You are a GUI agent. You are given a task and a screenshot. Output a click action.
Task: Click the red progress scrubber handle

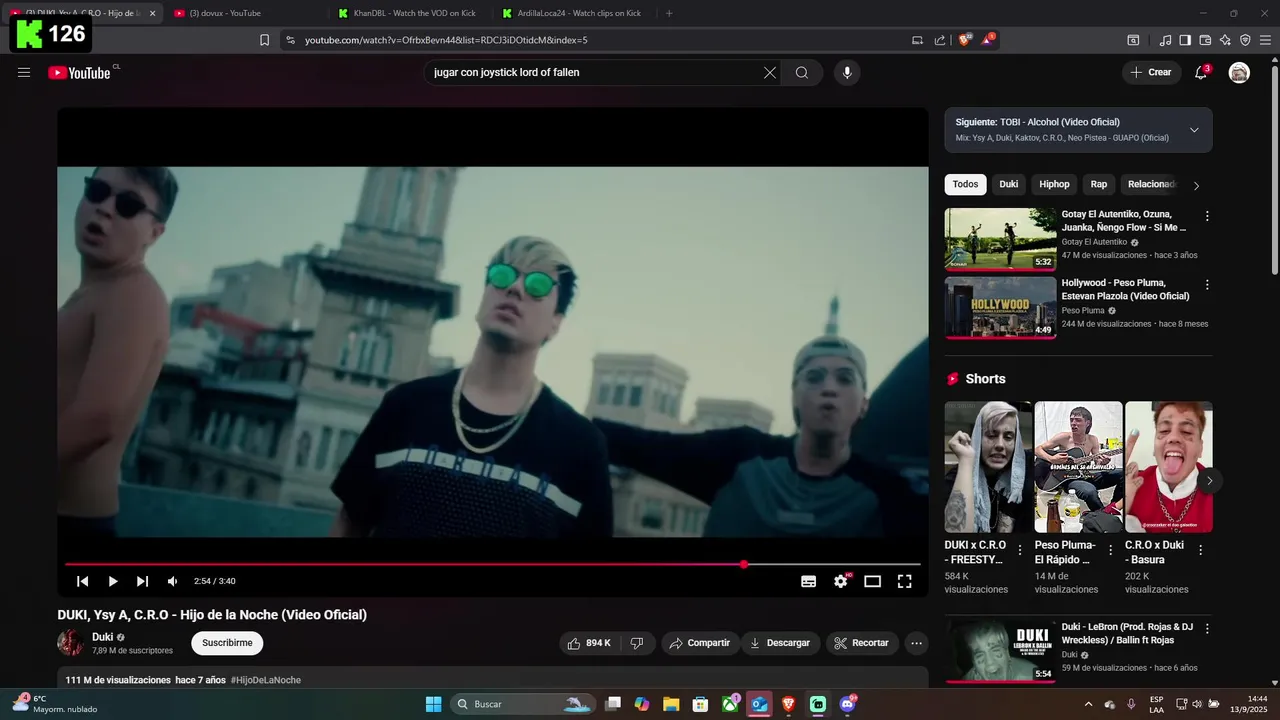(x=744, y=564)
